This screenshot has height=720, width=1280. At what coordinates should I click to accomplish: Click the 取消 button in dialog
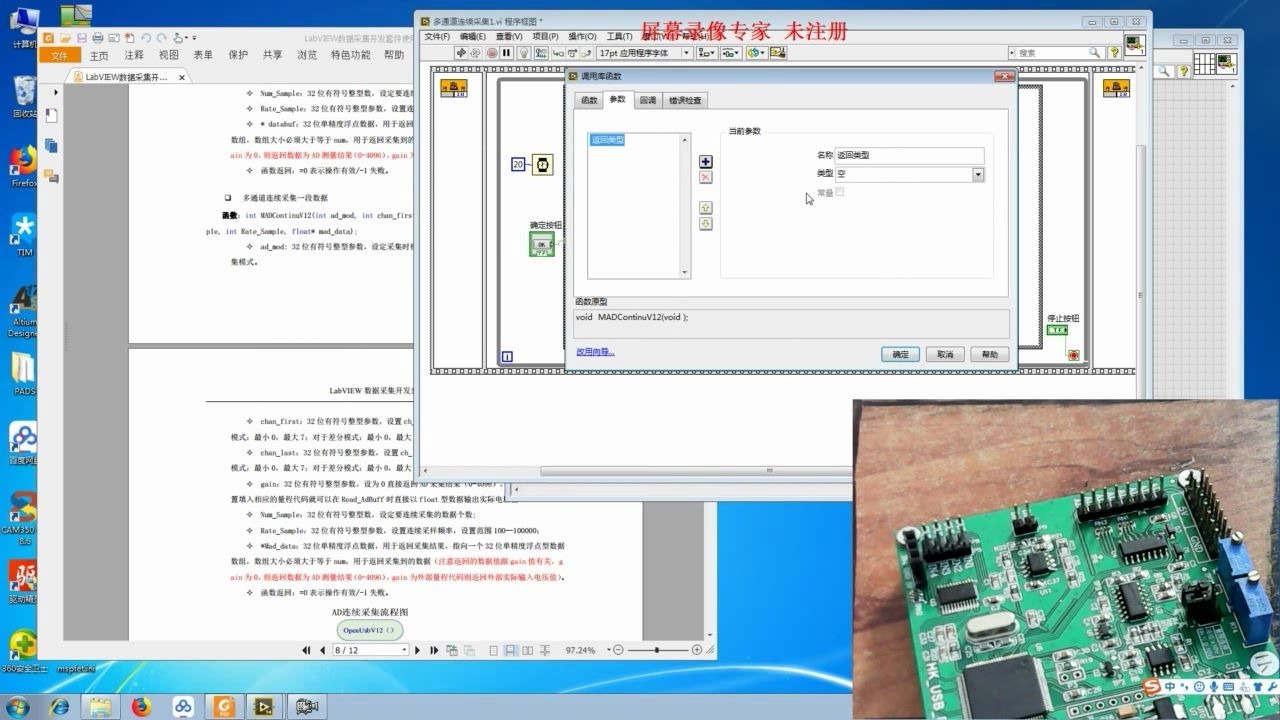(x=945, y=354)
